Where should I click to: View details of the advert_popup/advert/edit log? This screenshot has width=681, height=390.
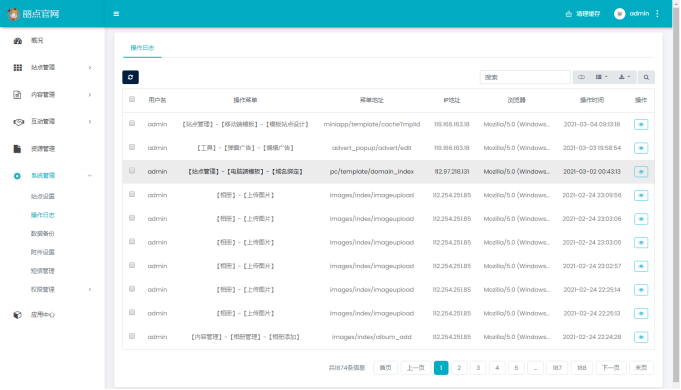coord(641,148)
